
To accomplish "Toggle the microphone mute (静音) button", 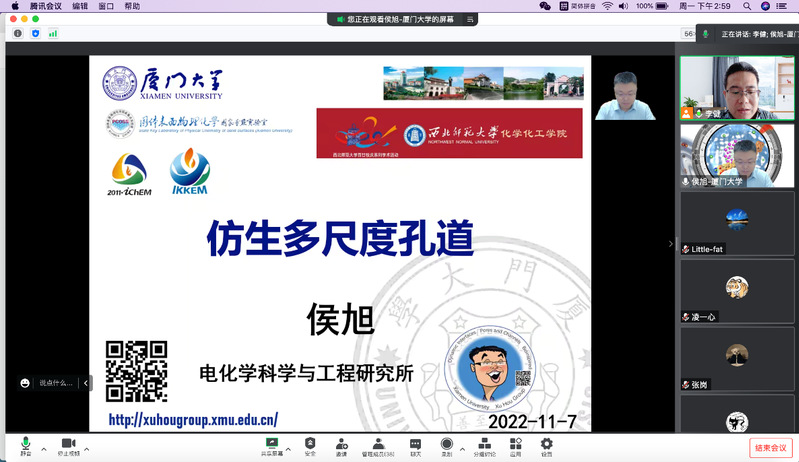I will 26,445.
